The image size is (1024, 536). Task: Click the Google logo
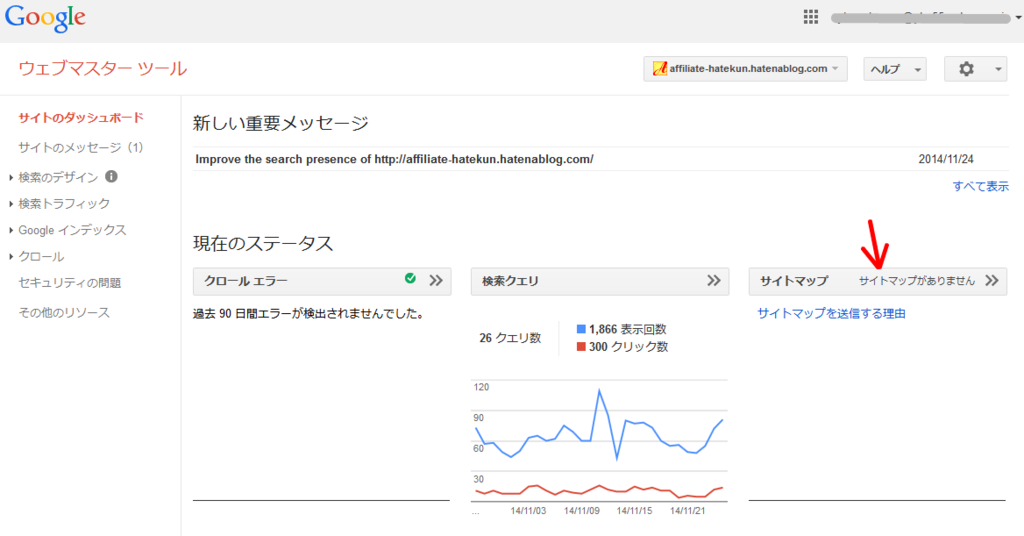click(45, 18)
